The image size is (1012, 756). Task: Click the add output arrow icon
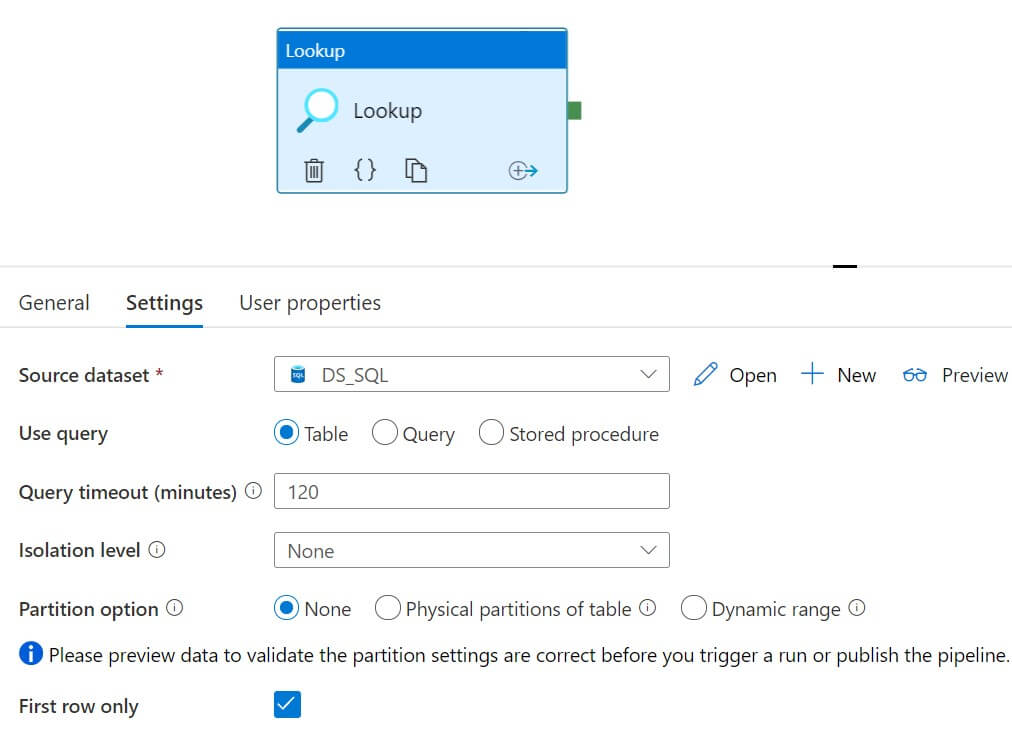click(x=523, y=171)
